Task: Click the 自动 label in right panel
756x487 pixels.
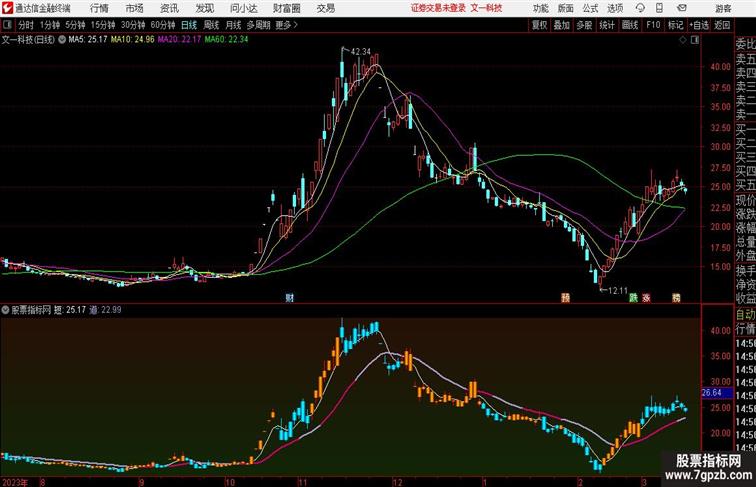Action: point(745,314)
